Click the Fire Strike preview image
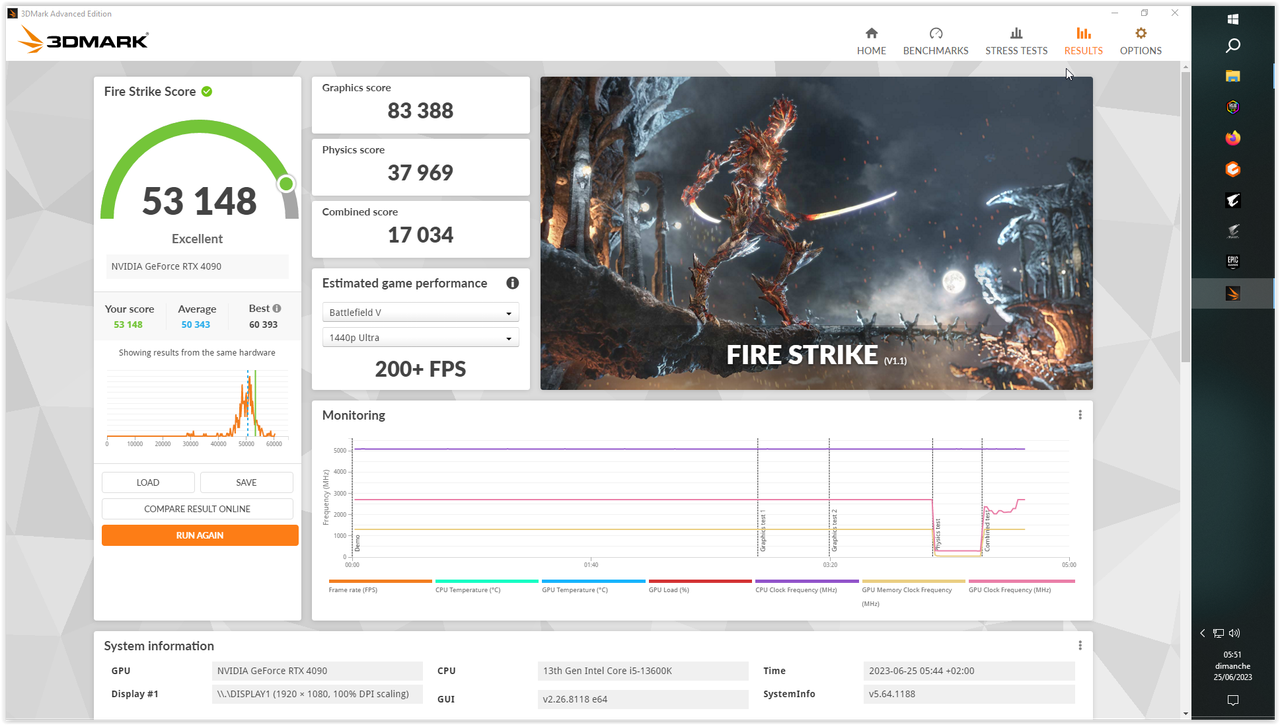The image size is (1280, 725). [x=816, y=233]
